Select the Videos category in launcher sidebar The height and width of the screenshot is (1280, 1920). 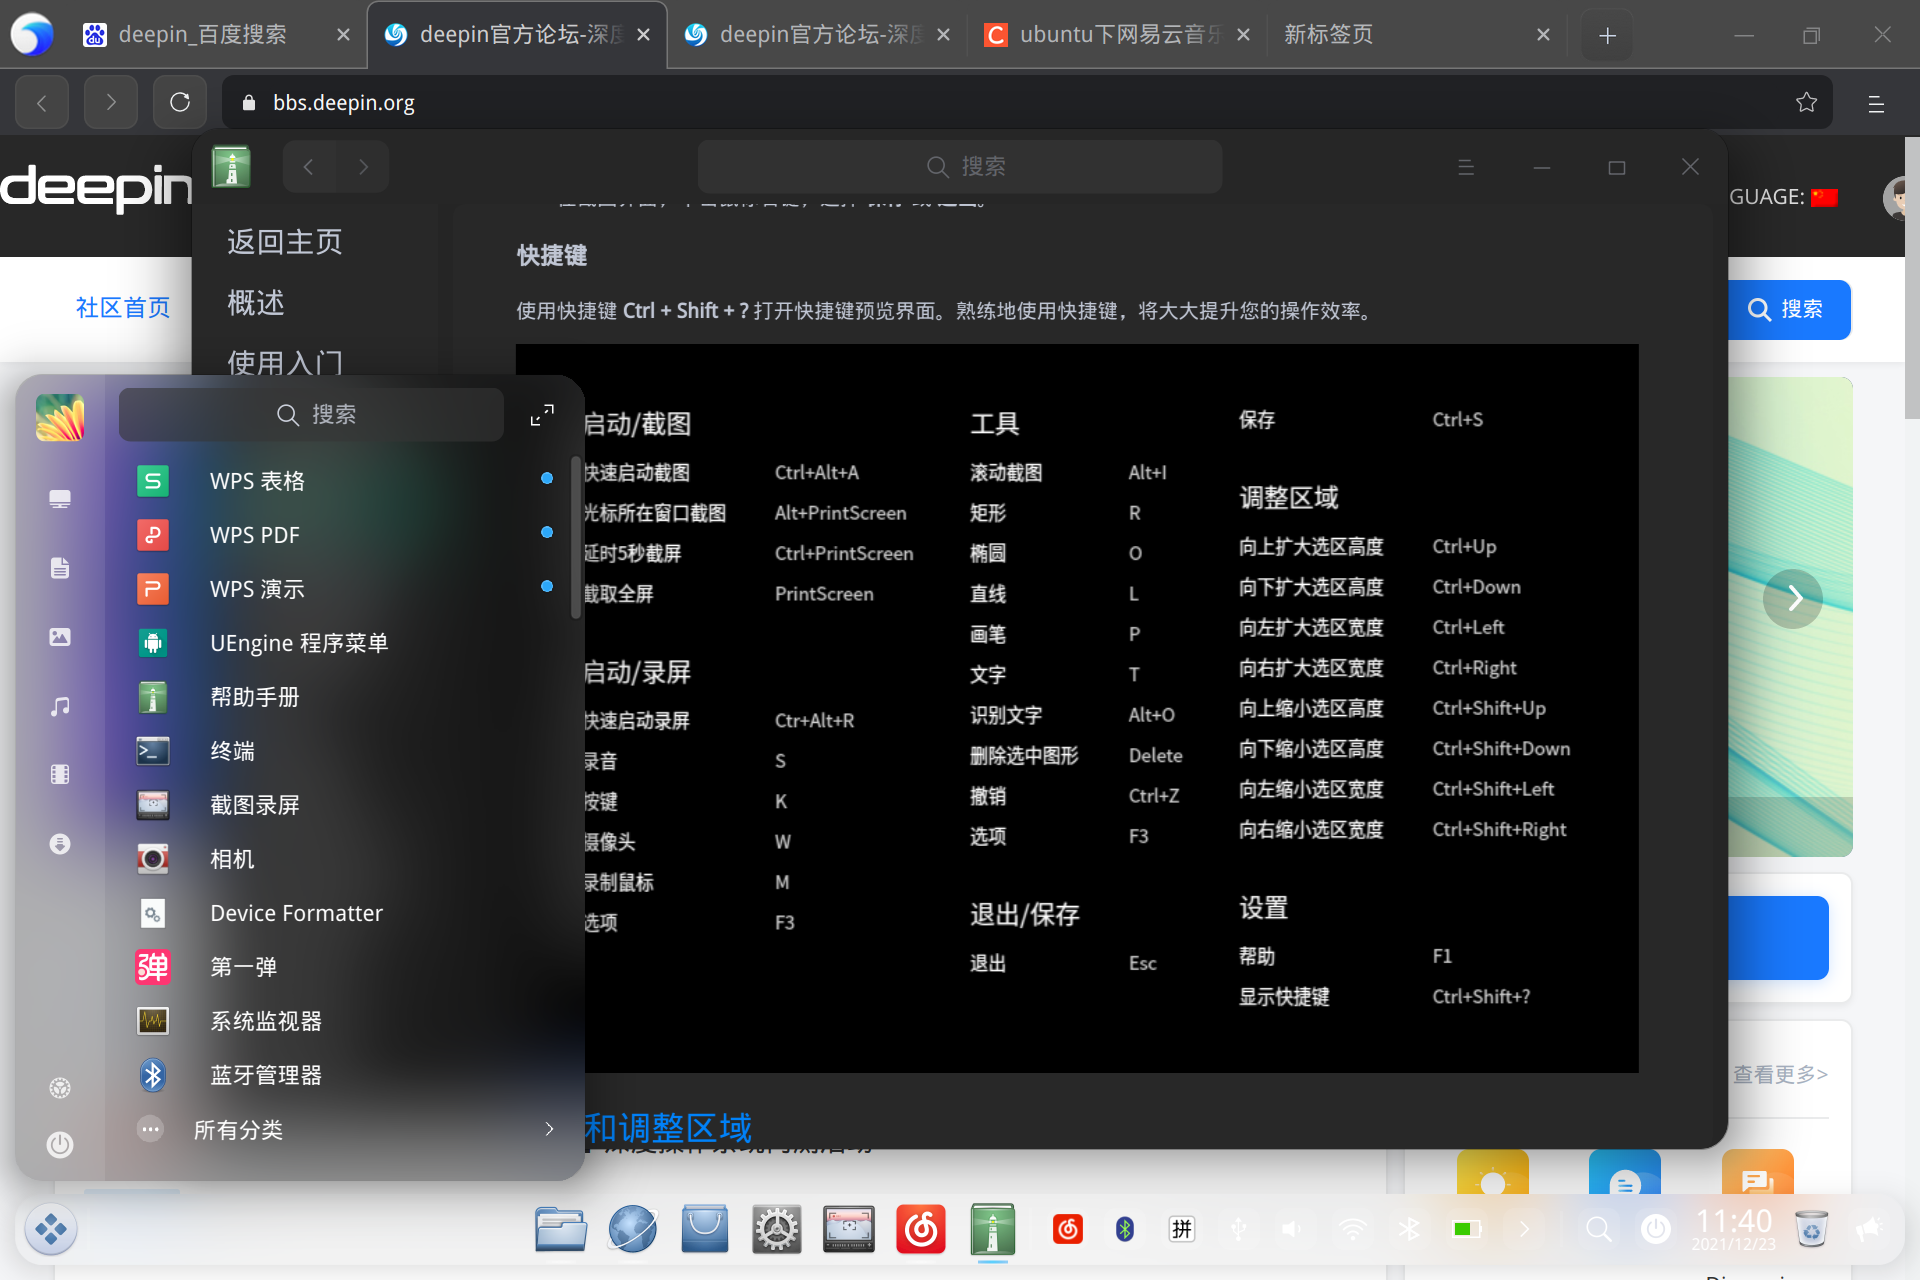coord(60,774)
